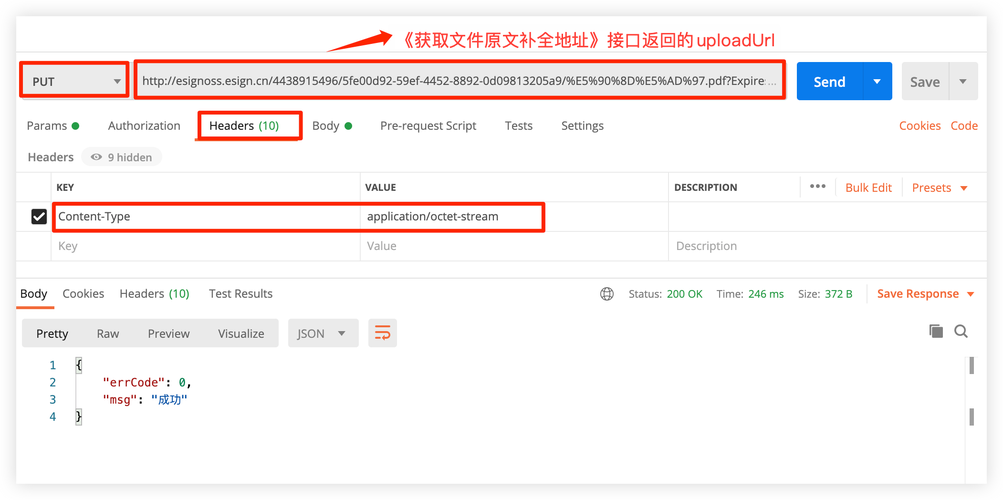The image size is (1003, 500).
Task: Click the empty Value placeholder field
Action: pyautogui.click(x=514, y=246)
